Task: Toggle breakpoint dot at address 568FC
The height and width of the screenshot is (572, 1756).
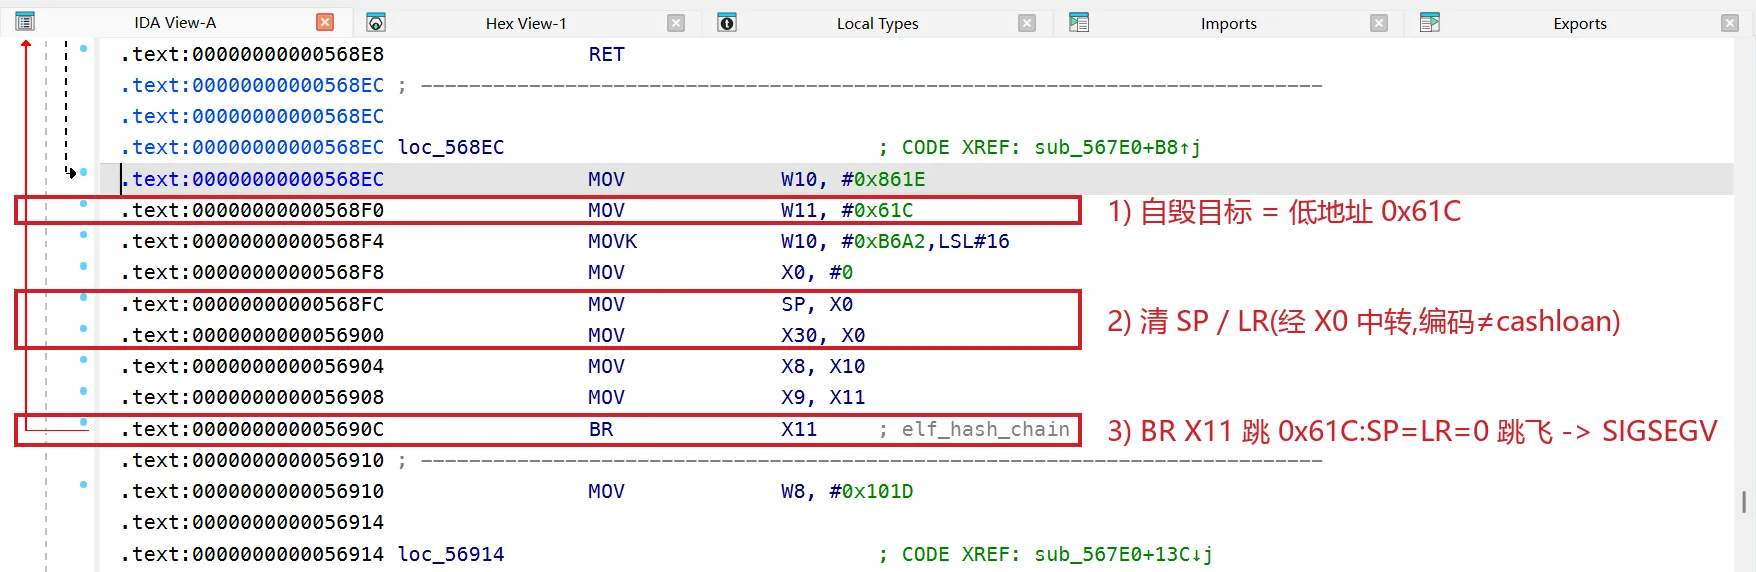Action: pos(83,298)
